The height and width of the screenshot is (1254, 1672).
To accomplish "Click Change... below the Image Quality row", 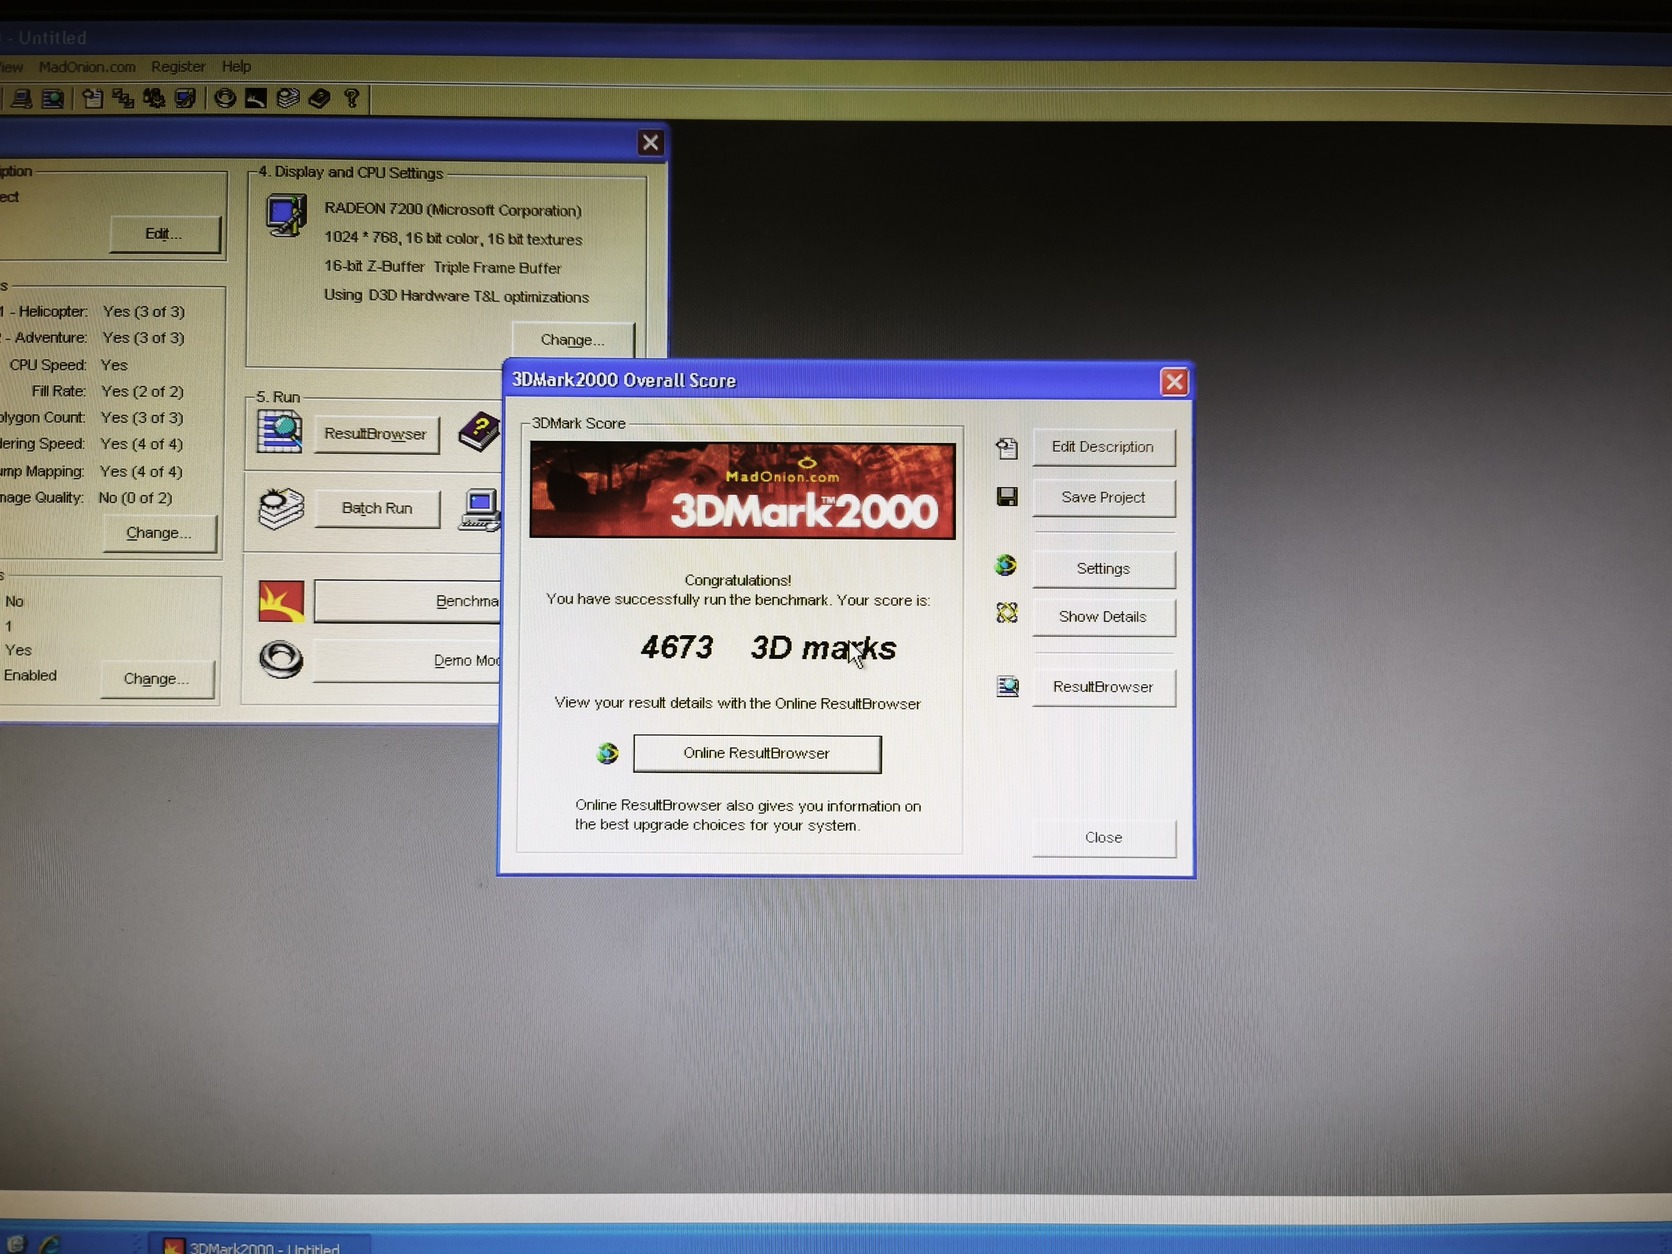I will tap(158, 533).
